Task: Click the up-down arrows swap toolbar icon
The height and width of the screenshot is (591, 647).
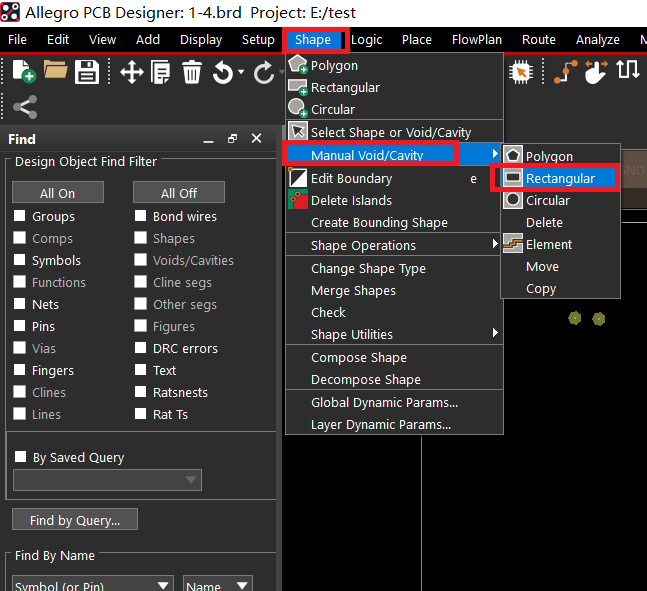Action: tap(628, 69)
